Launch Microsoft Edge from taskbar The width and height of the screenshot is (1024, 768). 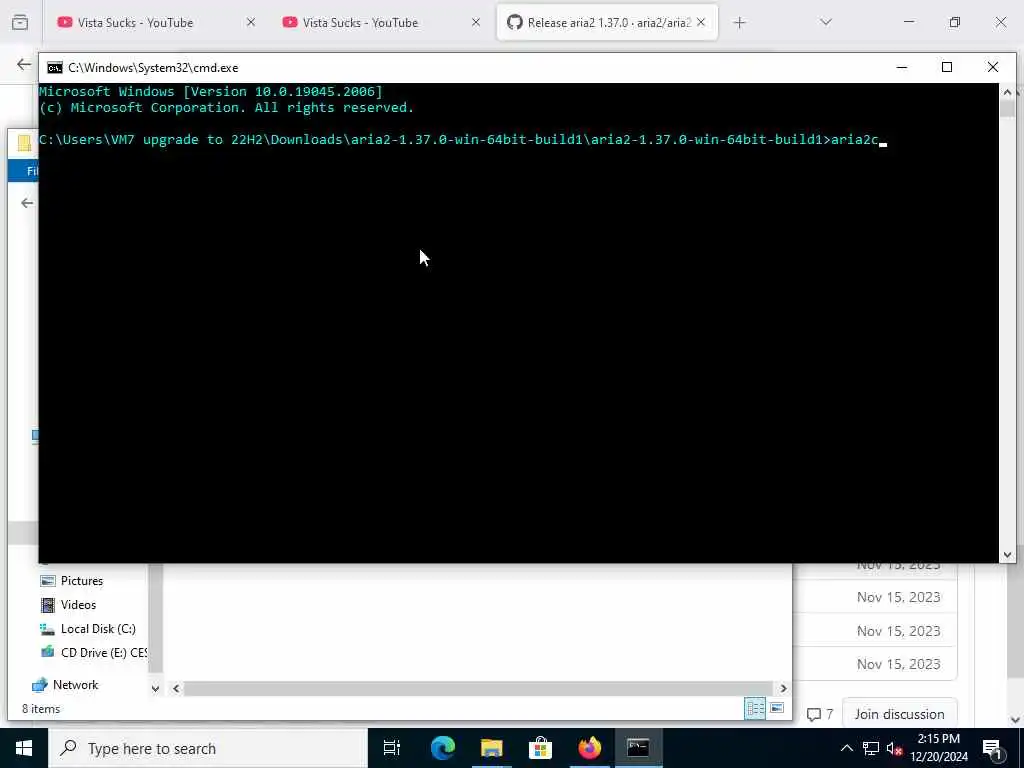pos(442,748)
